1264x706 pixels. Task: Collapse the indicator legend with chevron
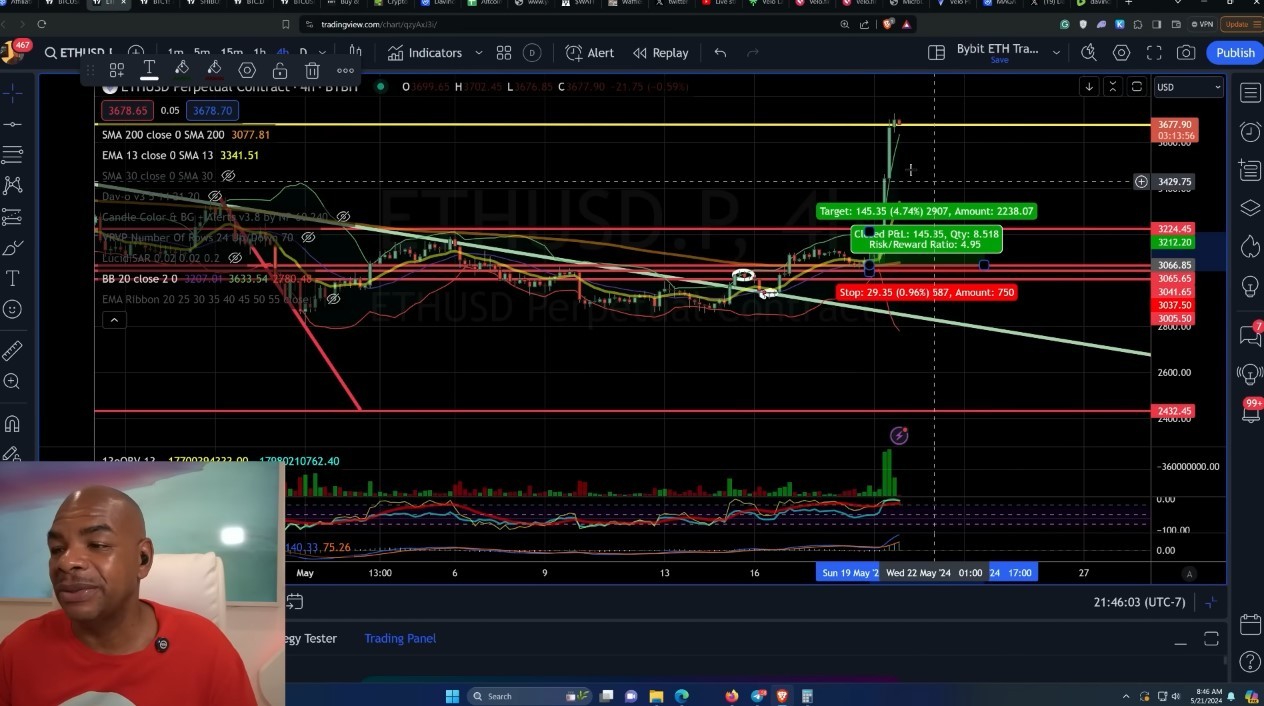[114, 320]
